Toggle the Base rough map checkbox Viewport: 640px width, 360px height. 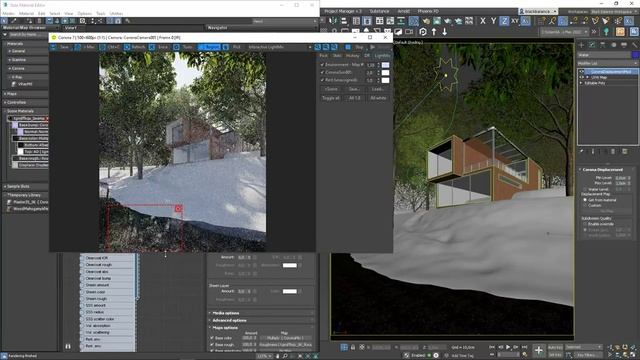(212, 345)
